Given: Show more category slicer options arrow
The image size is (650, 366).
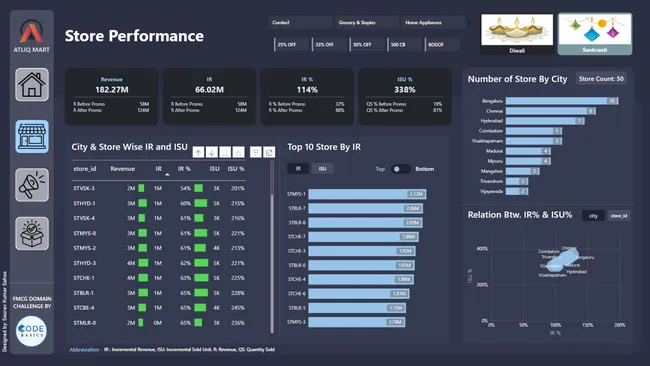Looking at the screenshot, I should (469, 22).
